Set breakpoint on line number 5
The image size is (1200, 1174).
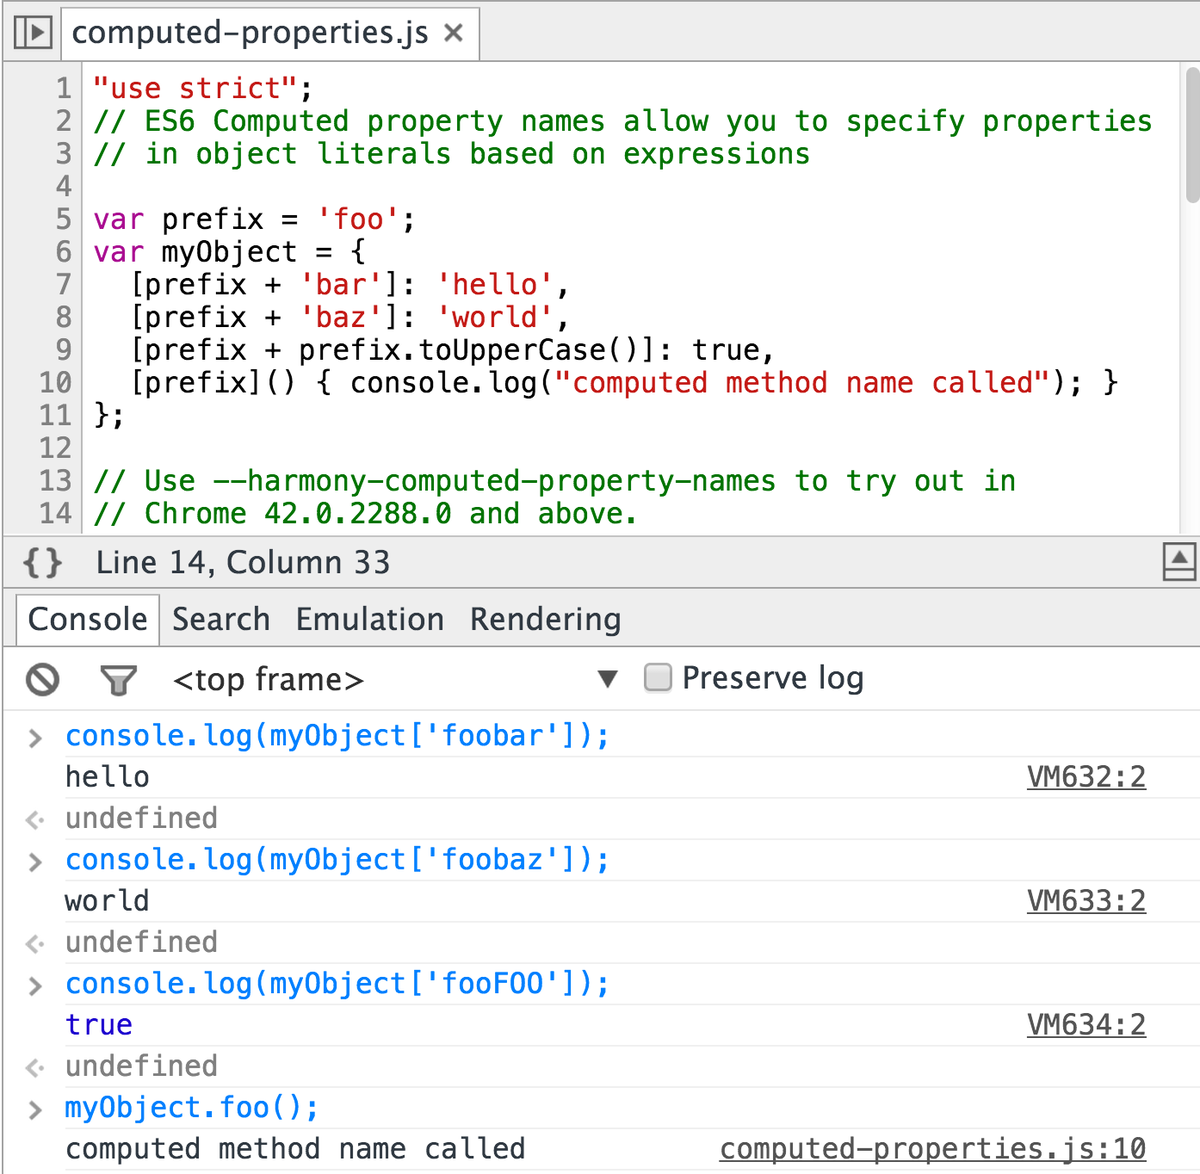click(x=63, y=219)
